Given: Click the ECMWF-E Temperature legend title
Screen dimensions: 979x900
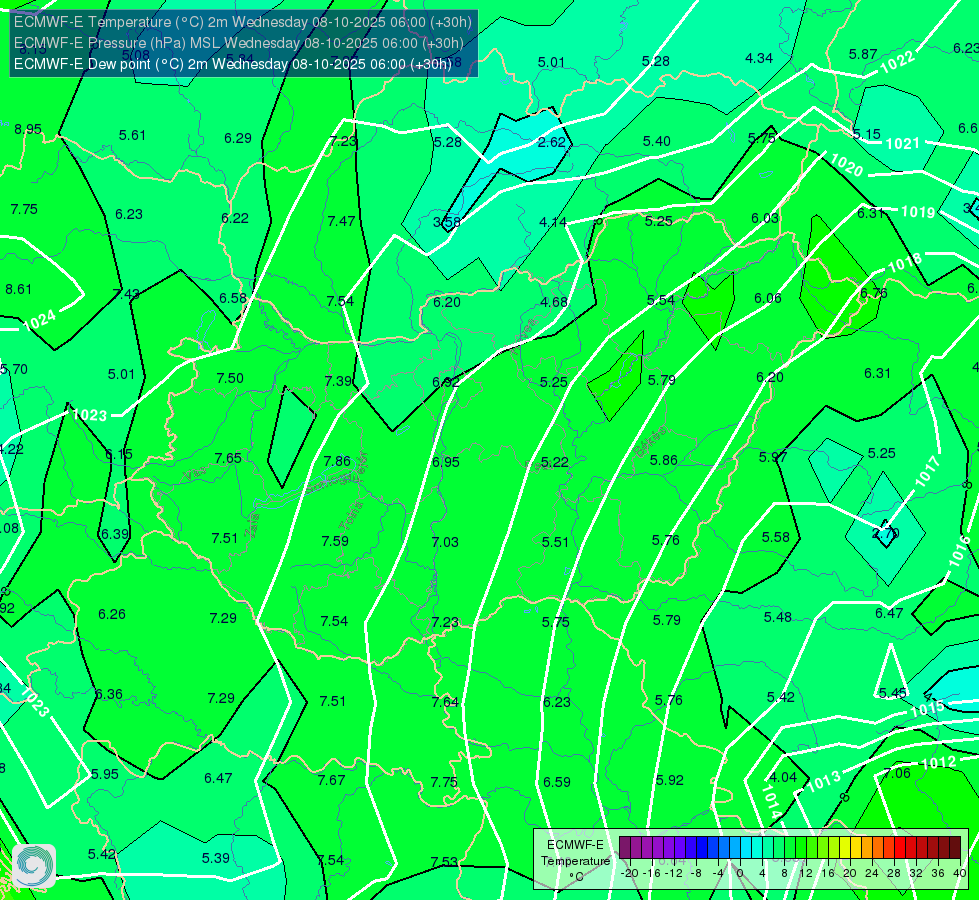Looking at the screenshot, I should pos(575,860).
